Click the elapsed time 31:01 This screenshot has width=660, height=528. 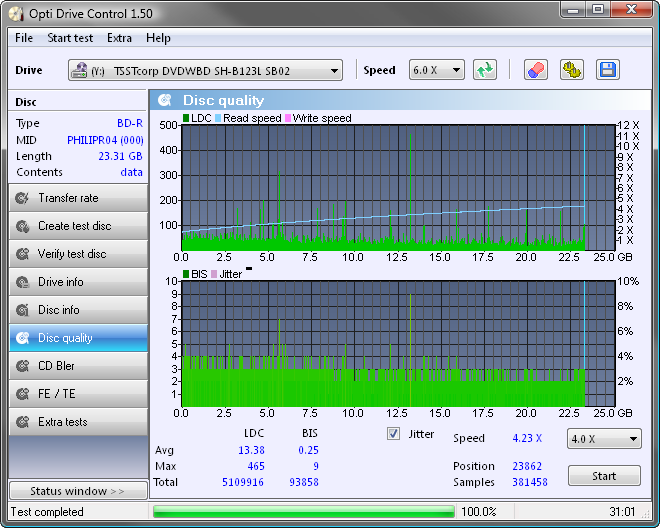click(622, 512)
